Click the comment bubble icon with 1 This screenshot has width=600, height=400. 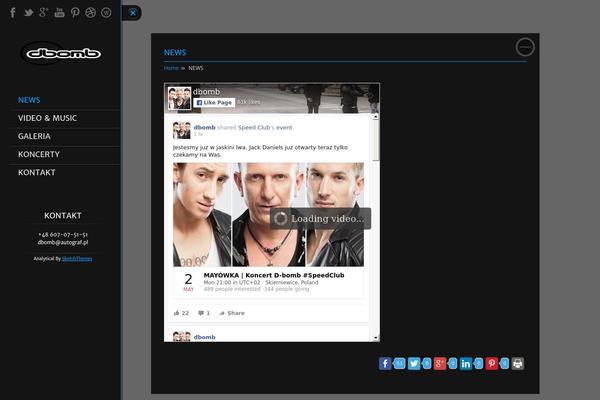201,313
